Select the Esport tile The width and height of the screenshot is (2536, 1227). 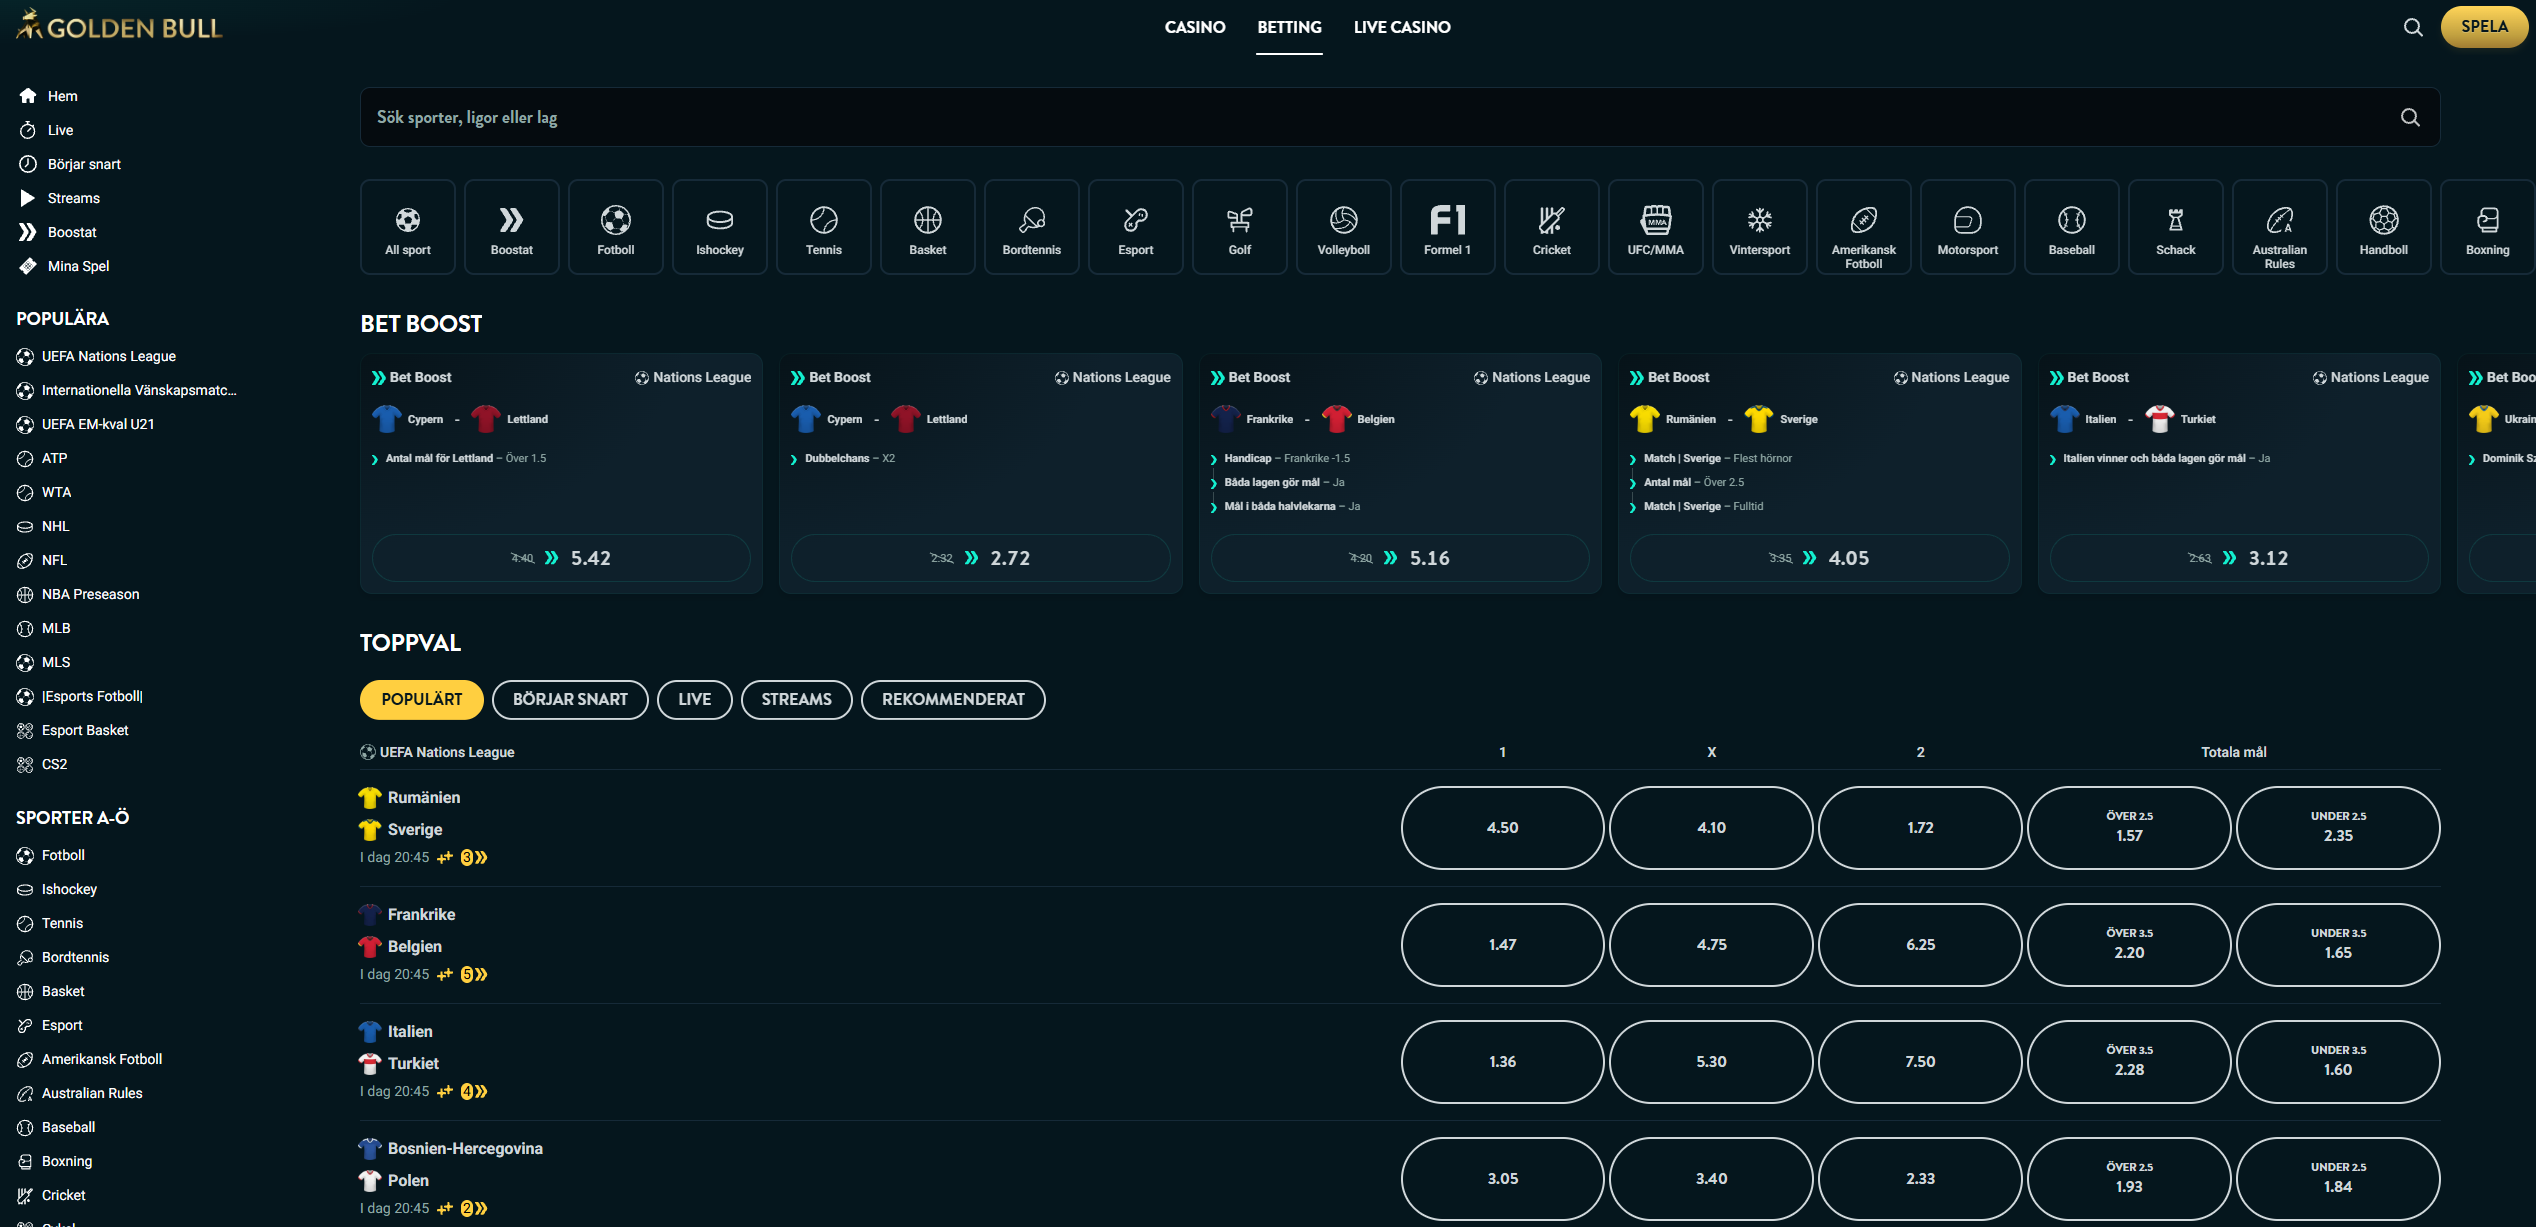pos(1136,227)
